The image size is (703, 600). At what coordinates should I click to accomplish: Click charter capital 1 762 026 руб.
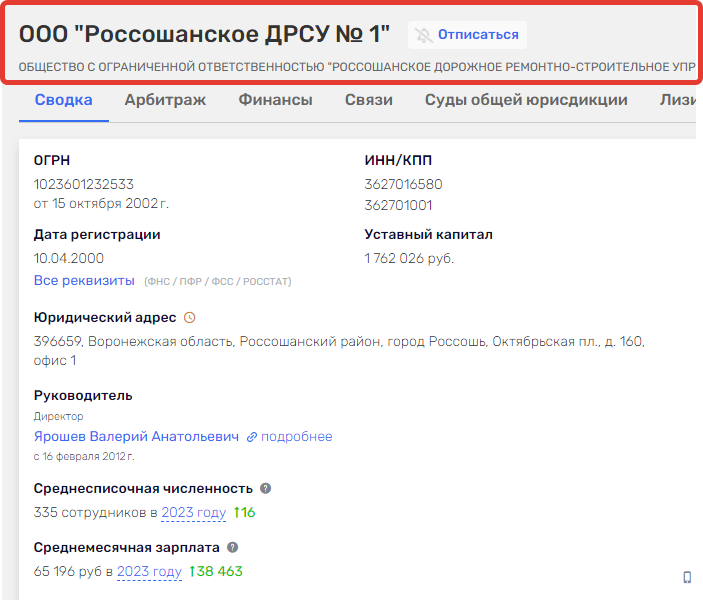click(409, 259)
